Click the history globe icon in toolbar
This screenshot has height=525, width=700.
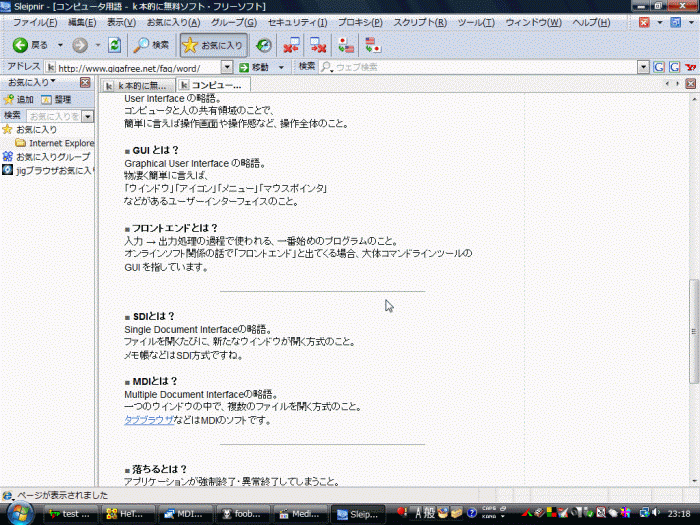(263, 45)
